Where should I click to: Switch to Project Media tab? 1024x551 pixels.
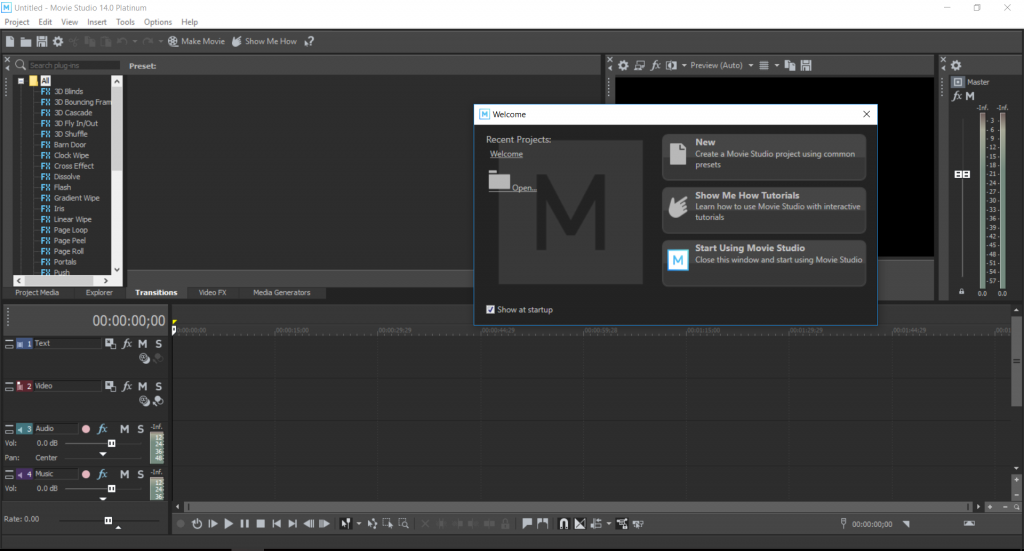[x=37, y=292]
